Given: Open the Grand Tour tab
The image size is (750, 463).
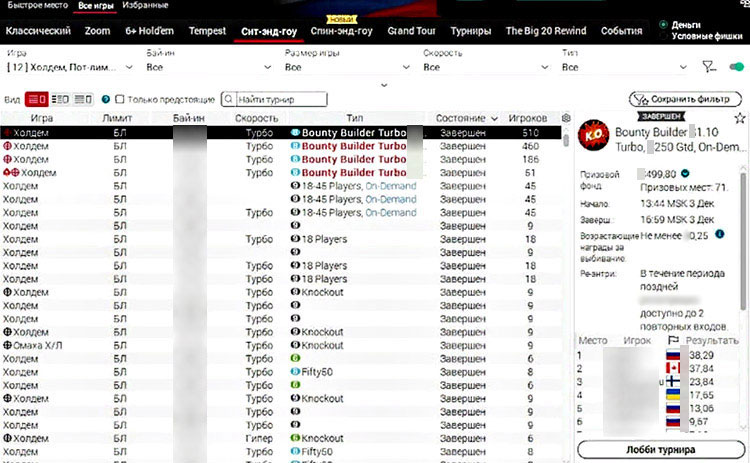Looking at the screenshot, I should (x=411, y=31).
